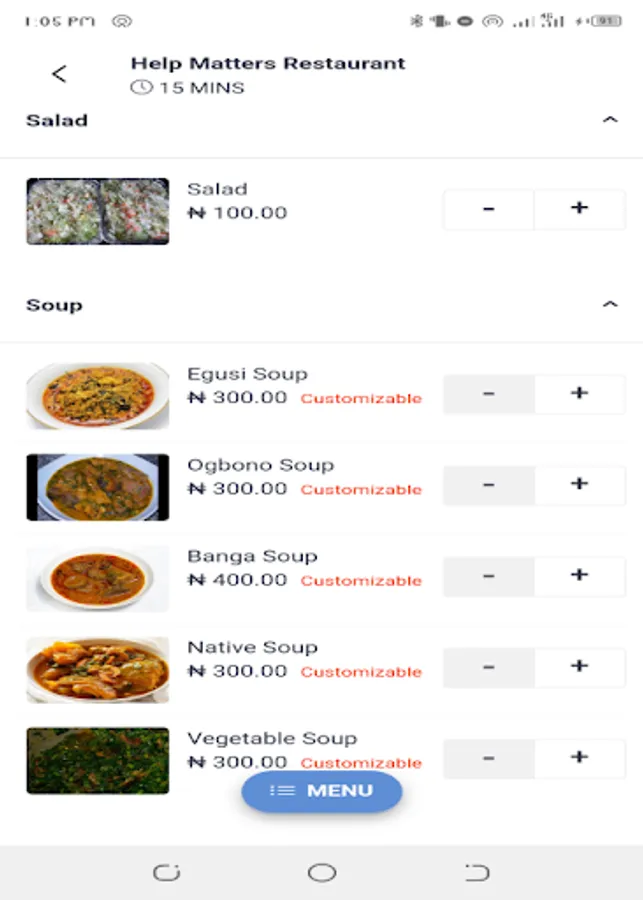Add one Native Soup with plus
Screen dimensions: 643x900
pyautogui.click(x=579, y=667)
